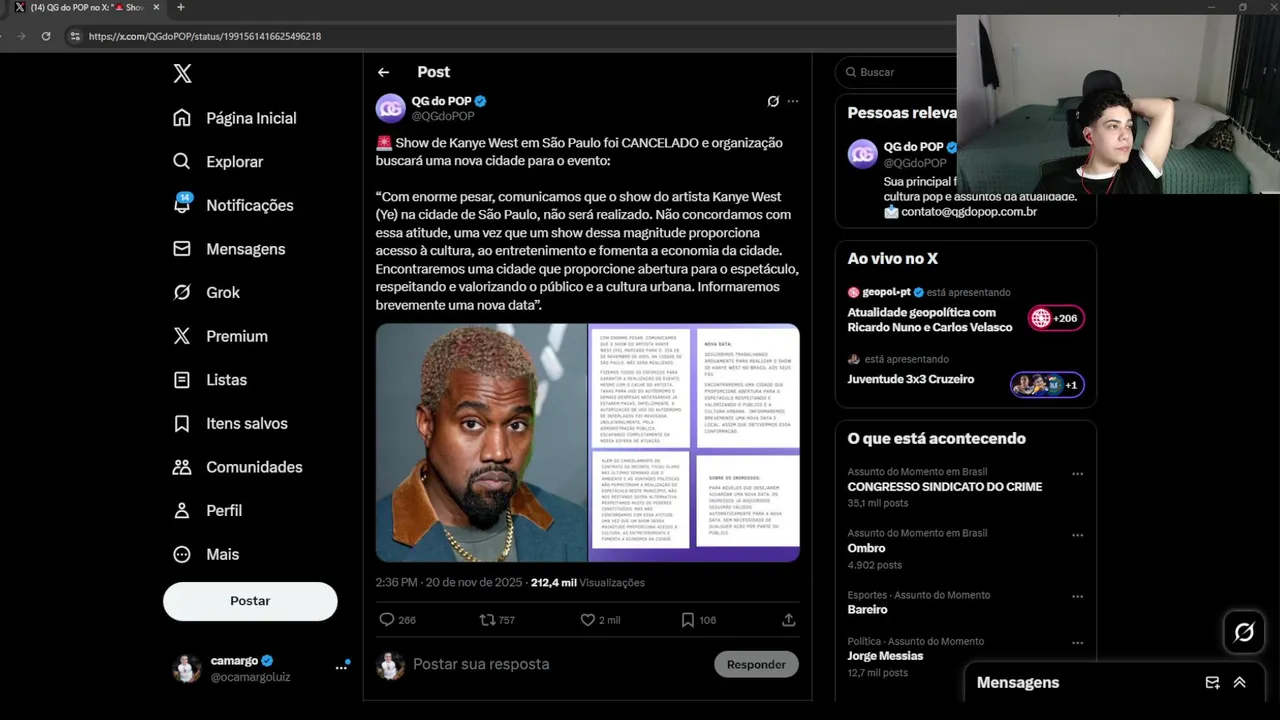The image size is (1280, 720).
Task: Open the Juventude 3x3 Cruzeiro live space
Action: tap(911, 379)
